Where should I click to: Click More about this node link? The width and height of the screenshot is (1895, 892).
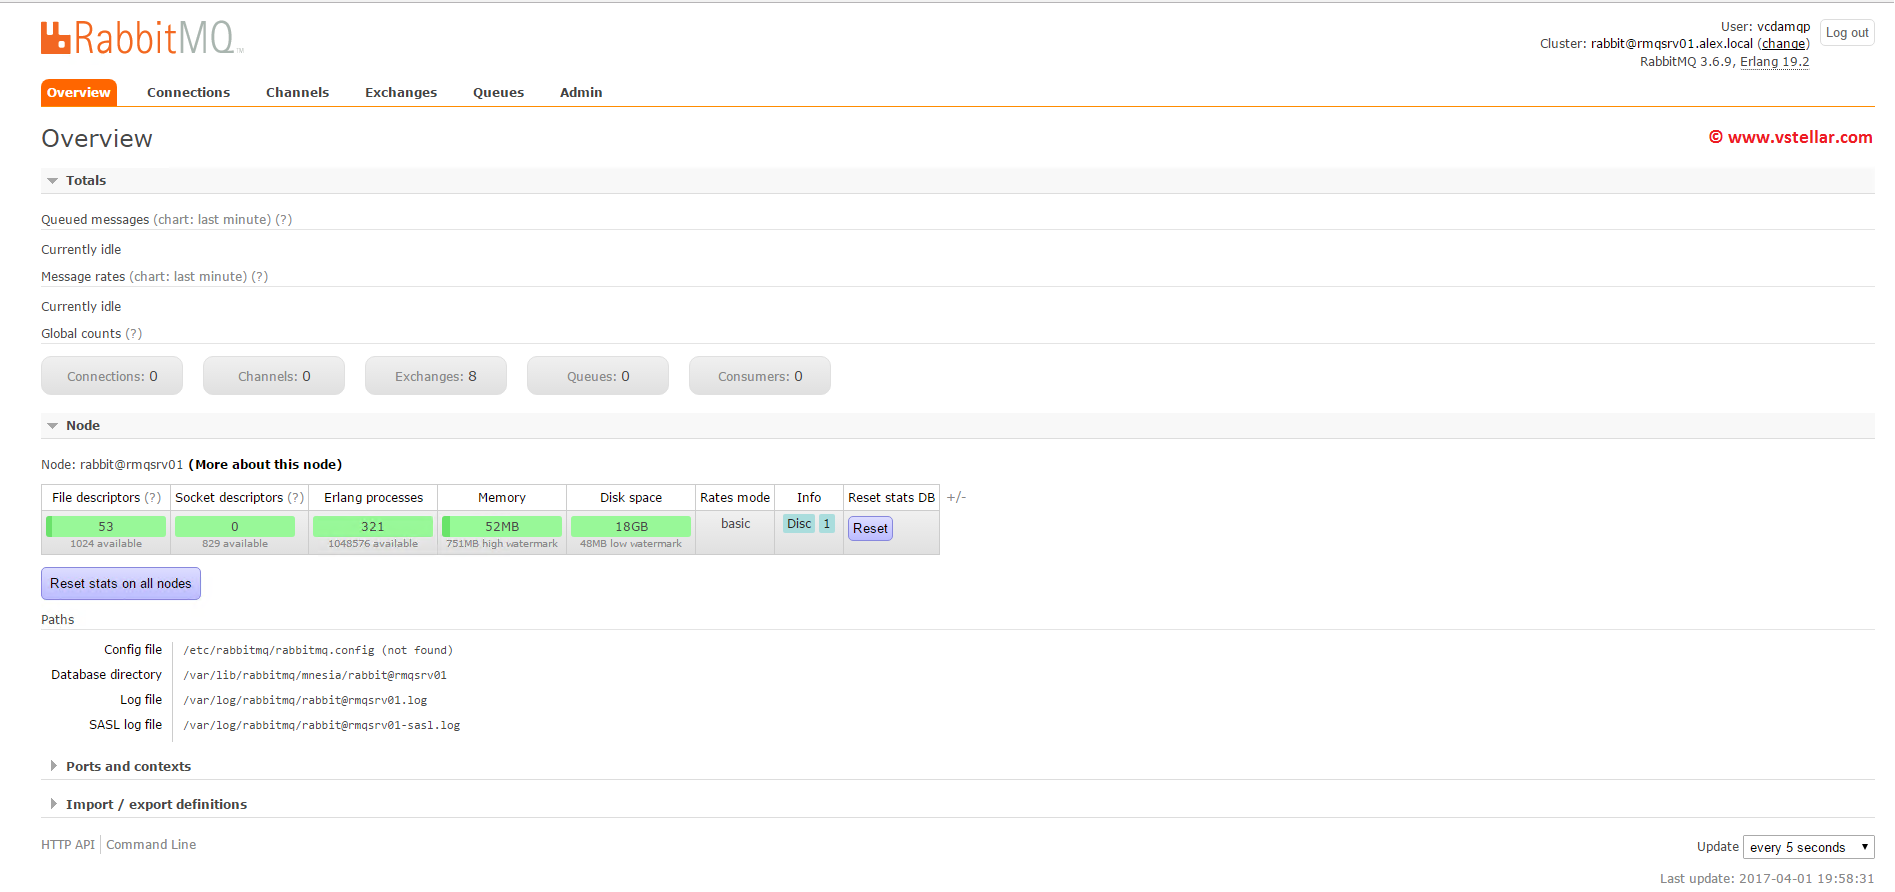point(265,465)
